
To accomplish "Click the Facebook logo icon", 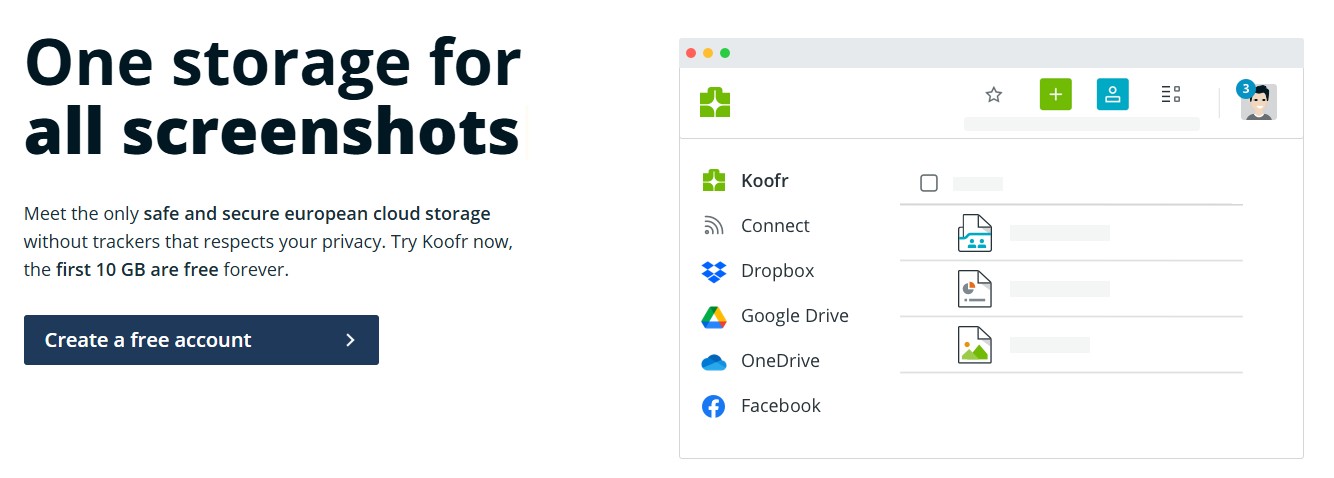I will pos(713,406).
